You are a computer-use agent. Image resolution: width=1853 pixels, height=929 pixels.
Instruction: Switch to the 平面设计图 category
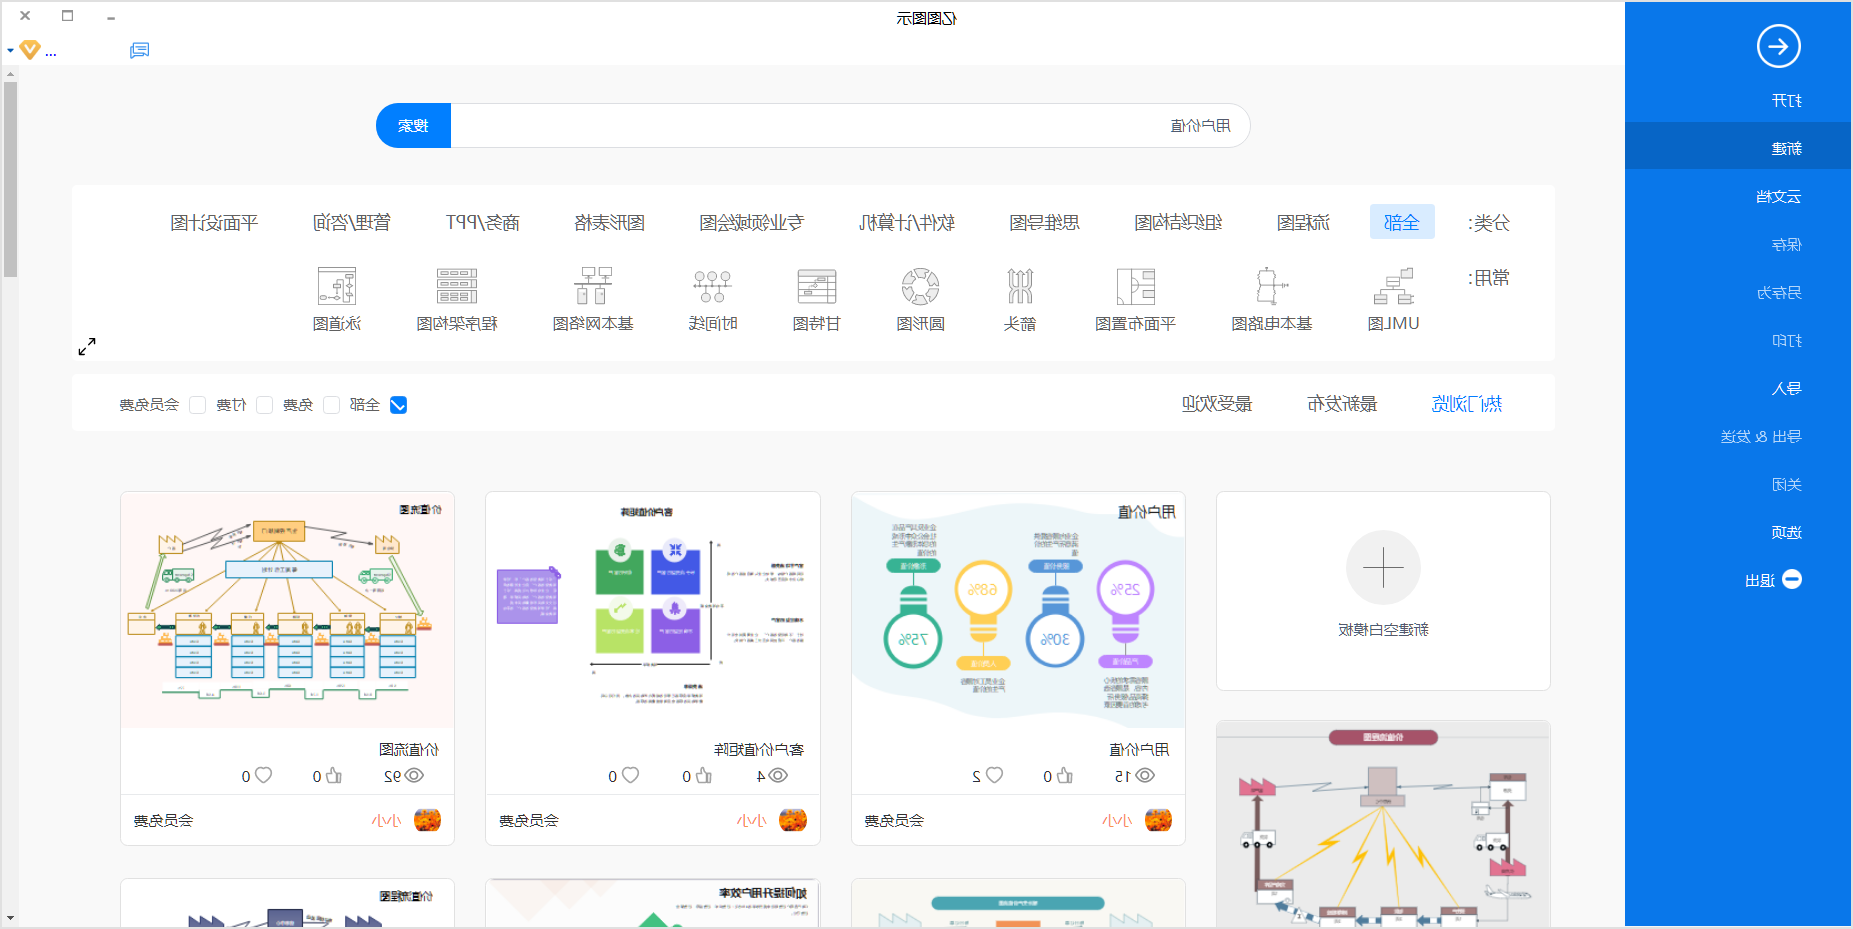coord(213,222)
